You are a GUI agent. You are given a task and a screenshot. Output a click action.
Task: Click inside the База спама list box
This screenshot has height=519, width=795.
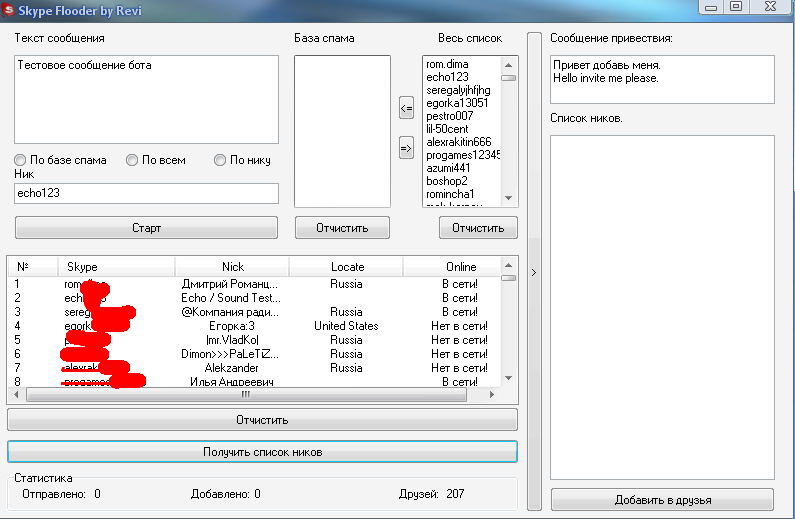point(342,131)
